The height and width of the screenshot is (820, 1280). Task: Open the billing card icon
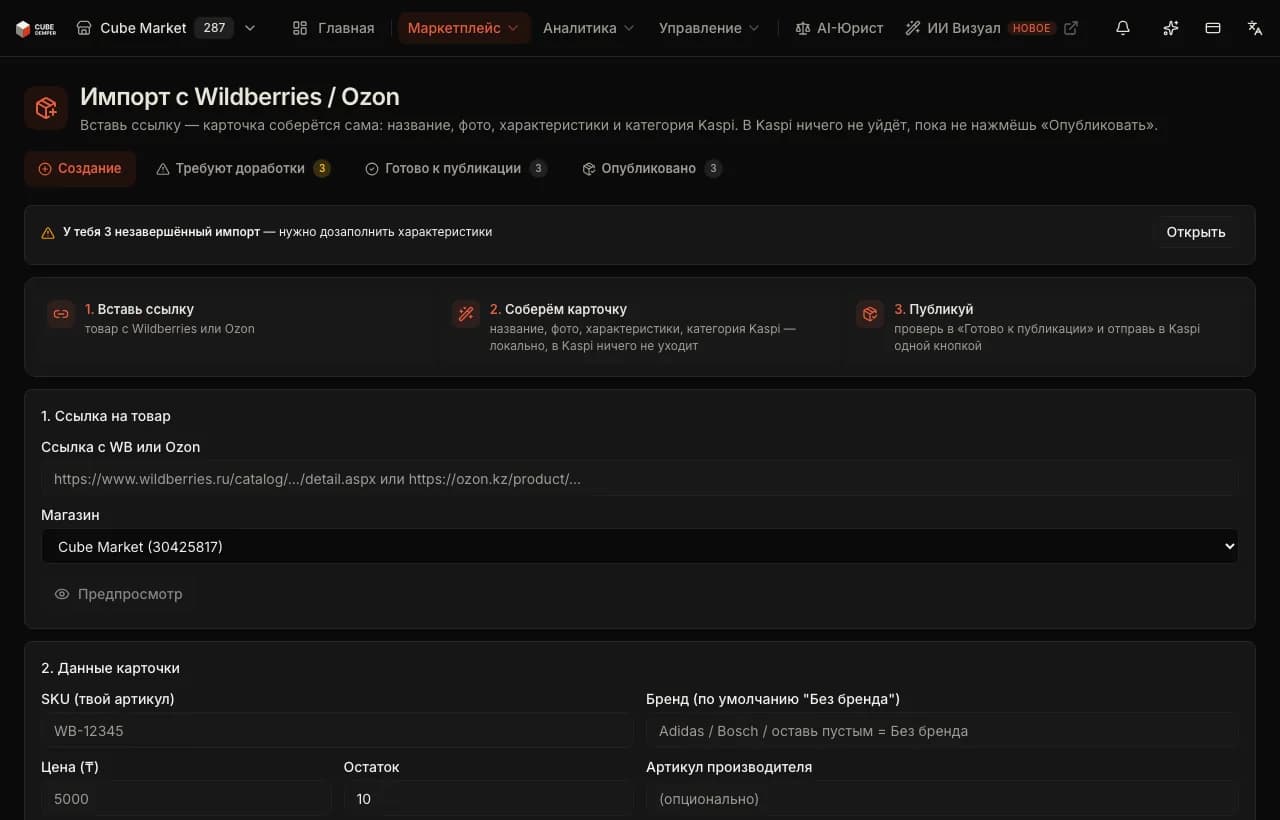coord(1213,28)
